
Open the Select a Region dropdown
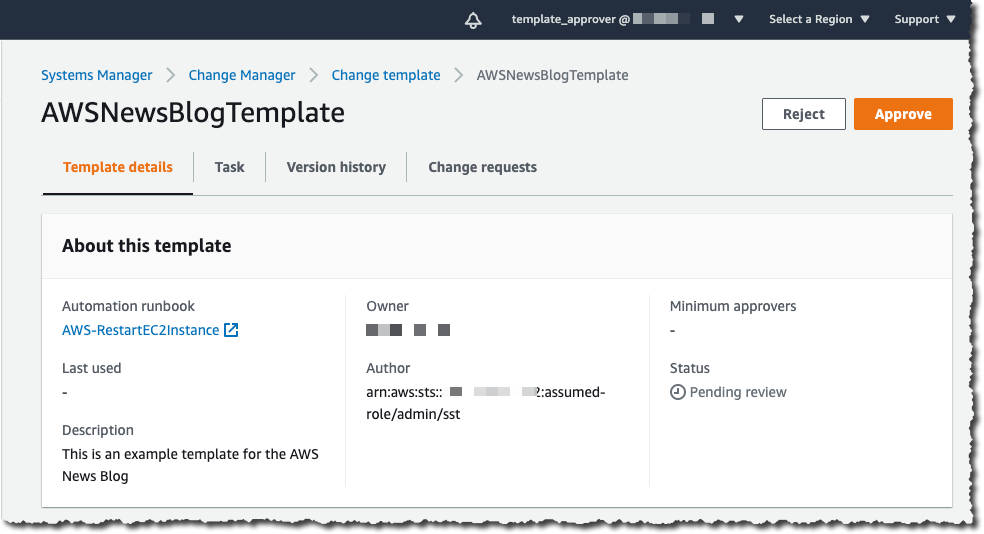point(819,19)
